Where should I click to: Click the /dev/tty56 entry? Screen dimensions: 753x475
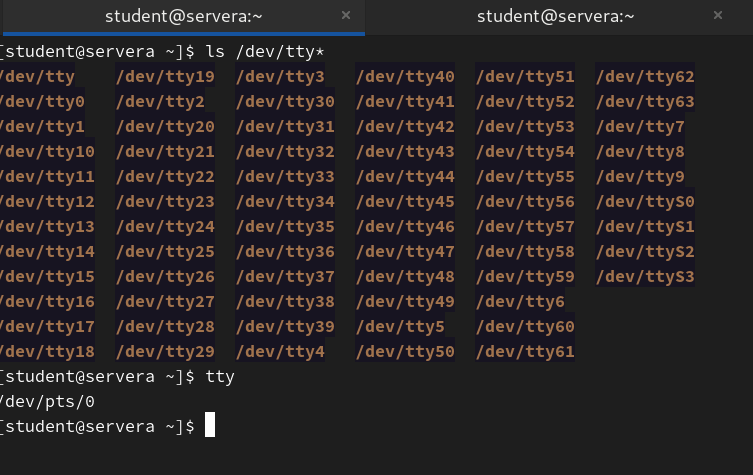[525, 201]
